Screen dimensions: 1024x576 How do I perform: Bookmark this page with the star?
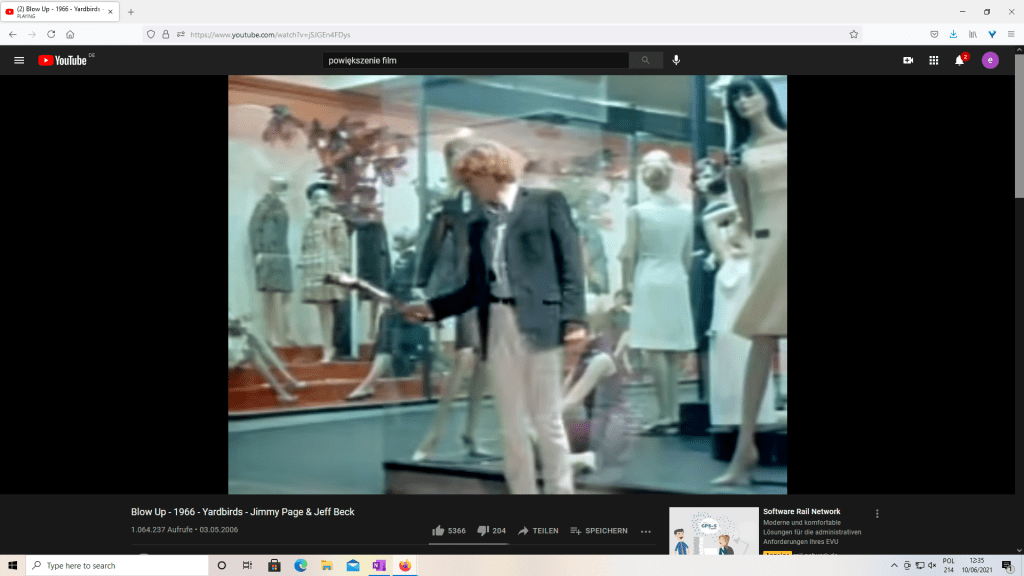(x=853, y=34)
